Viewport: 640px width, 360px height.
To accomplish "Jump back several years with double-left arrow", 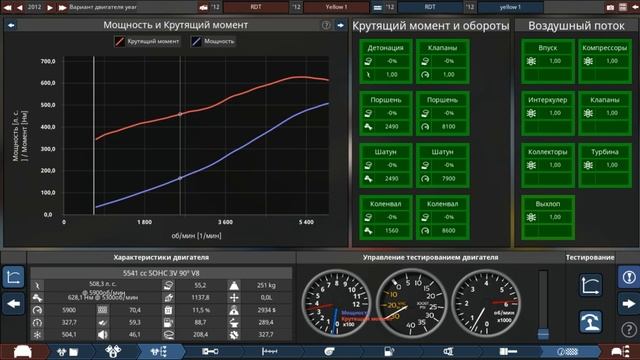I will [7, 7].
